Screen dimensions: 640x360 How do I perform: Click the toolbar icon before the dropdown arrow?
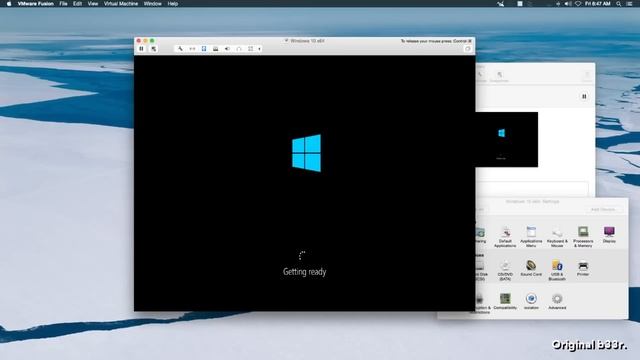coord(251,49)
